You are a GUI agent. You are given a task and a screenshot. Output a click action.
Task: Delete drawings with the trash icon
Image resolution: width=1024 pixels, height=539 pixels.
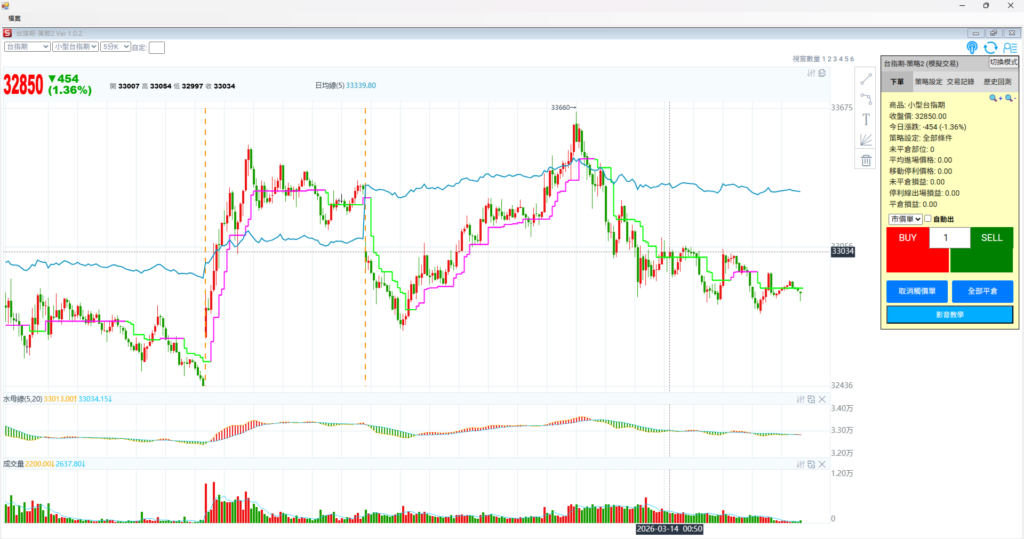click(x=866, y=160)
